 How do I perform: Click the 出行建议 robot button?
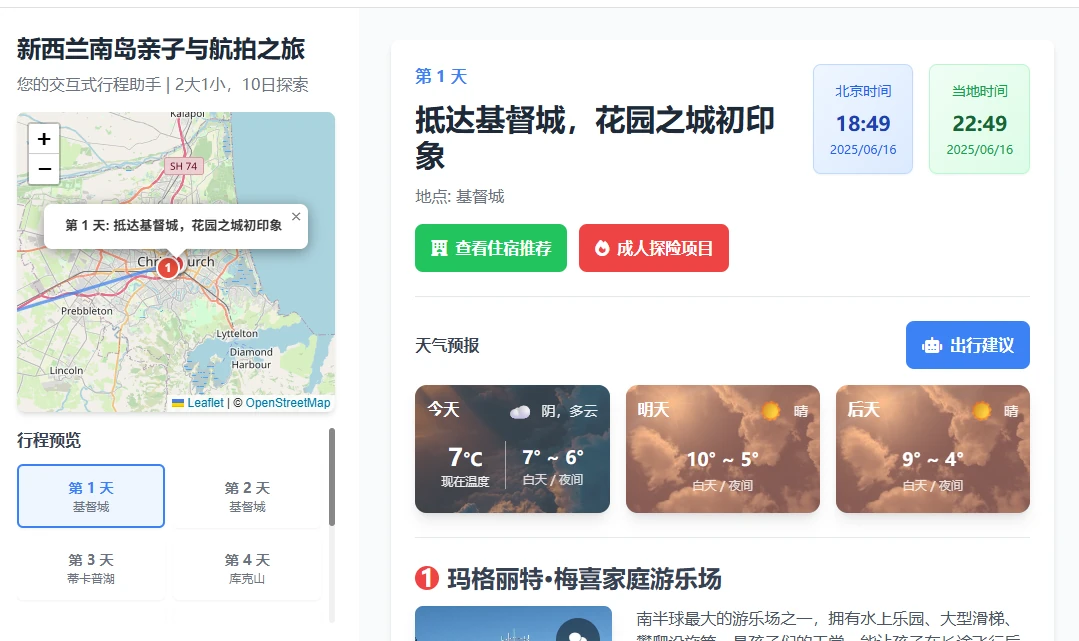[967, 345]
